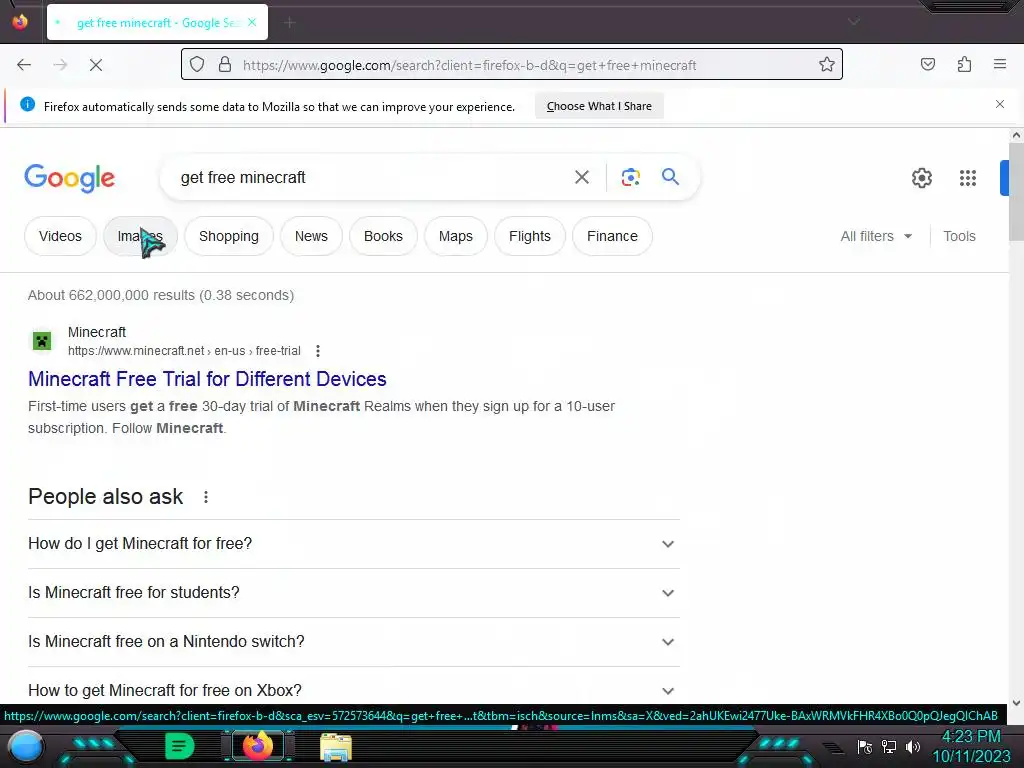Open the All filters dropdown
Screen dimensions: 1024x768
[x=876, y=236]
